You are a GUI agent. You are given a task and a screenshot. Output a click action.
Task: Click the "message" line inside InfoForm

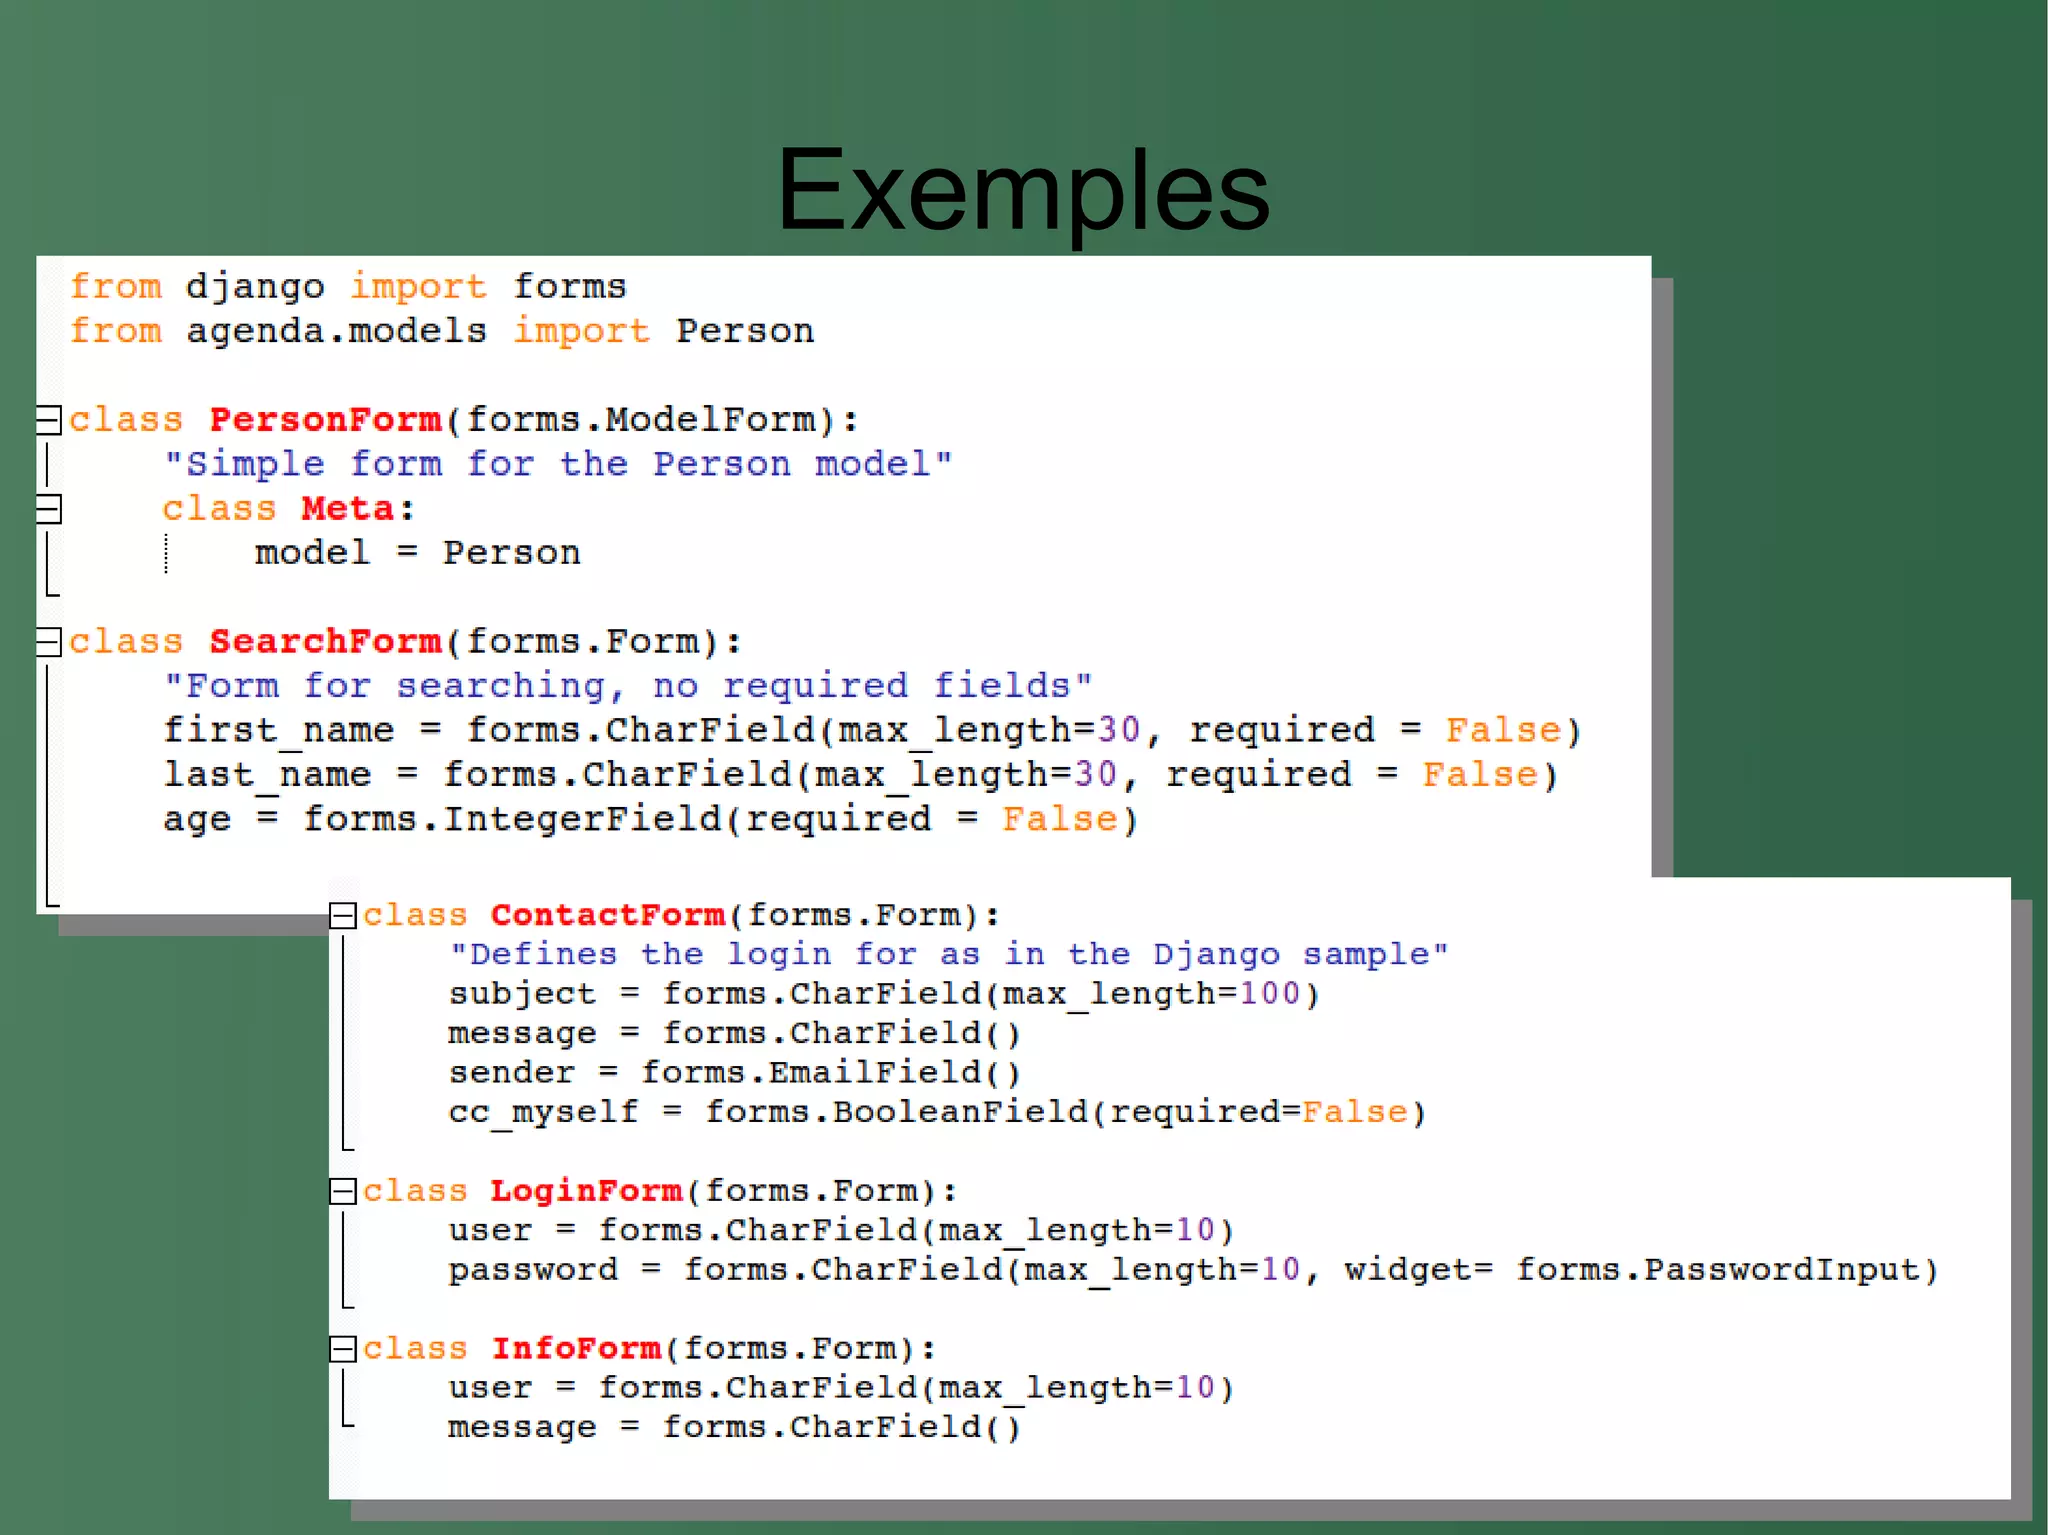(735, 1428)
